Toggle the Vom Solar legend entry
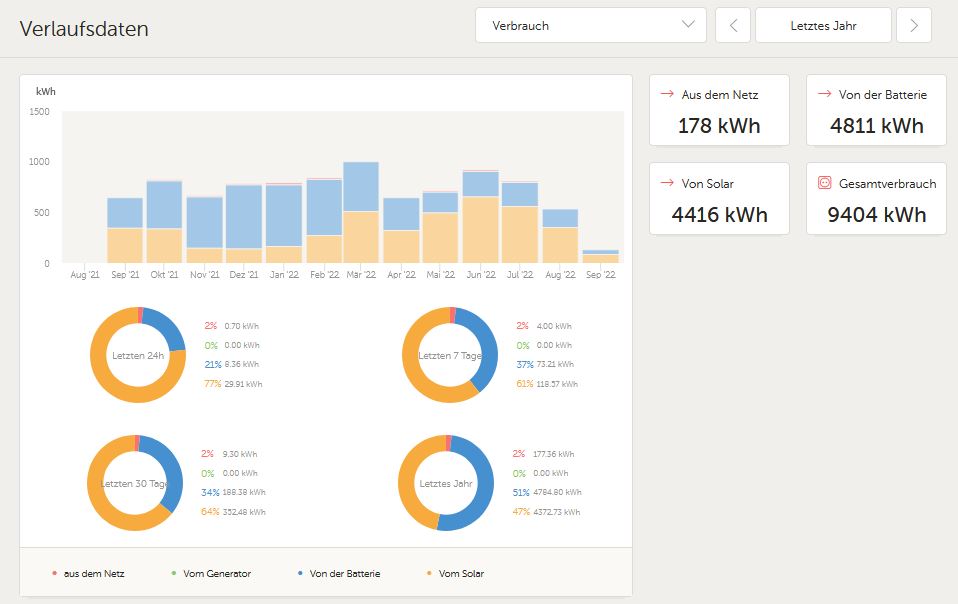This screenshot has height=604, width=958. [456, 573]
